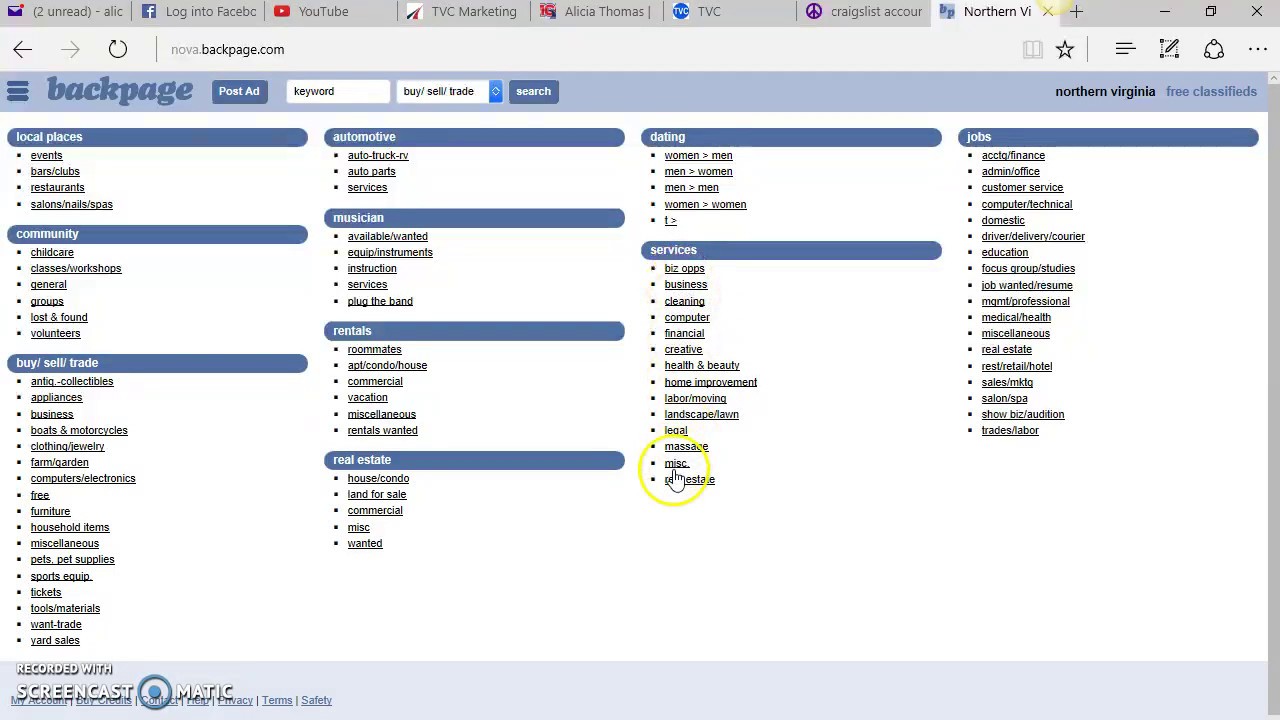This screenshot has height=720, width=1280.
Task: Open the free classifieds link
Action: point(1211,91)
